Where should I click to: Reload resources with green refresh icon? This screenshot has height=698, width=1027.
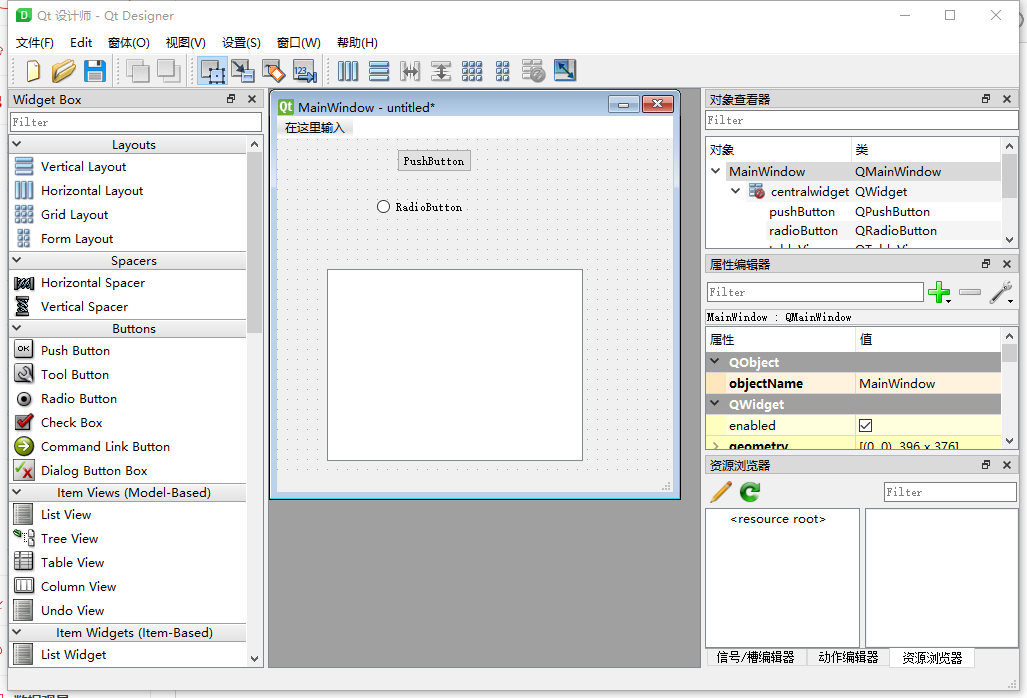pos(750,492)
